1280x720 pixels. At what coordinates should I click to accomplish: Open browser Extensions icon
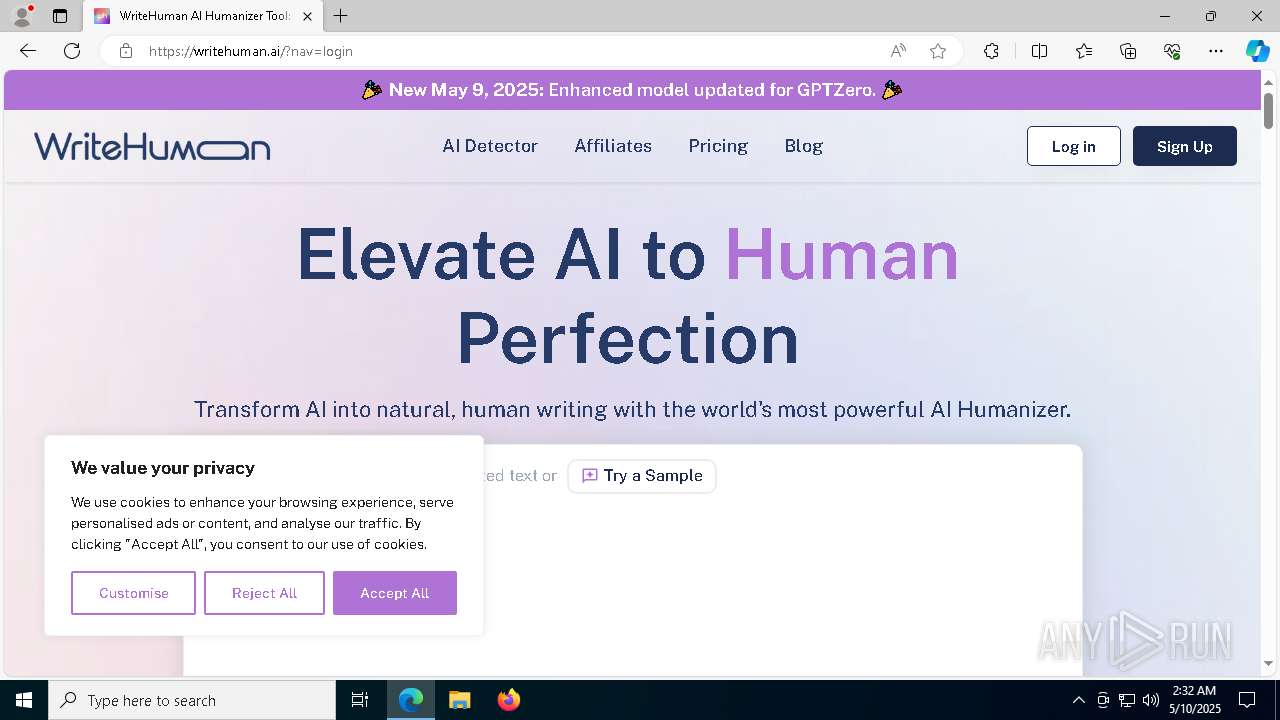(991, 51)
